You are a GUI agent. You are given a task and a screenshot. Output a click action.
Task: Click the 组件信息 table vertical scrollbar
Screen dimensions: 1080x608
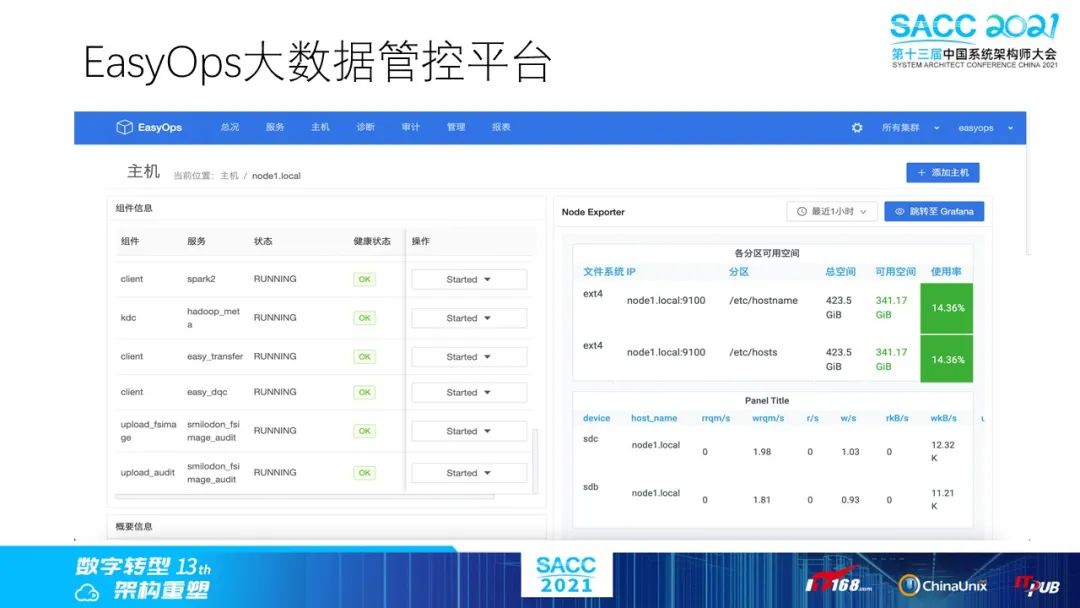click(x=535, y=461)
